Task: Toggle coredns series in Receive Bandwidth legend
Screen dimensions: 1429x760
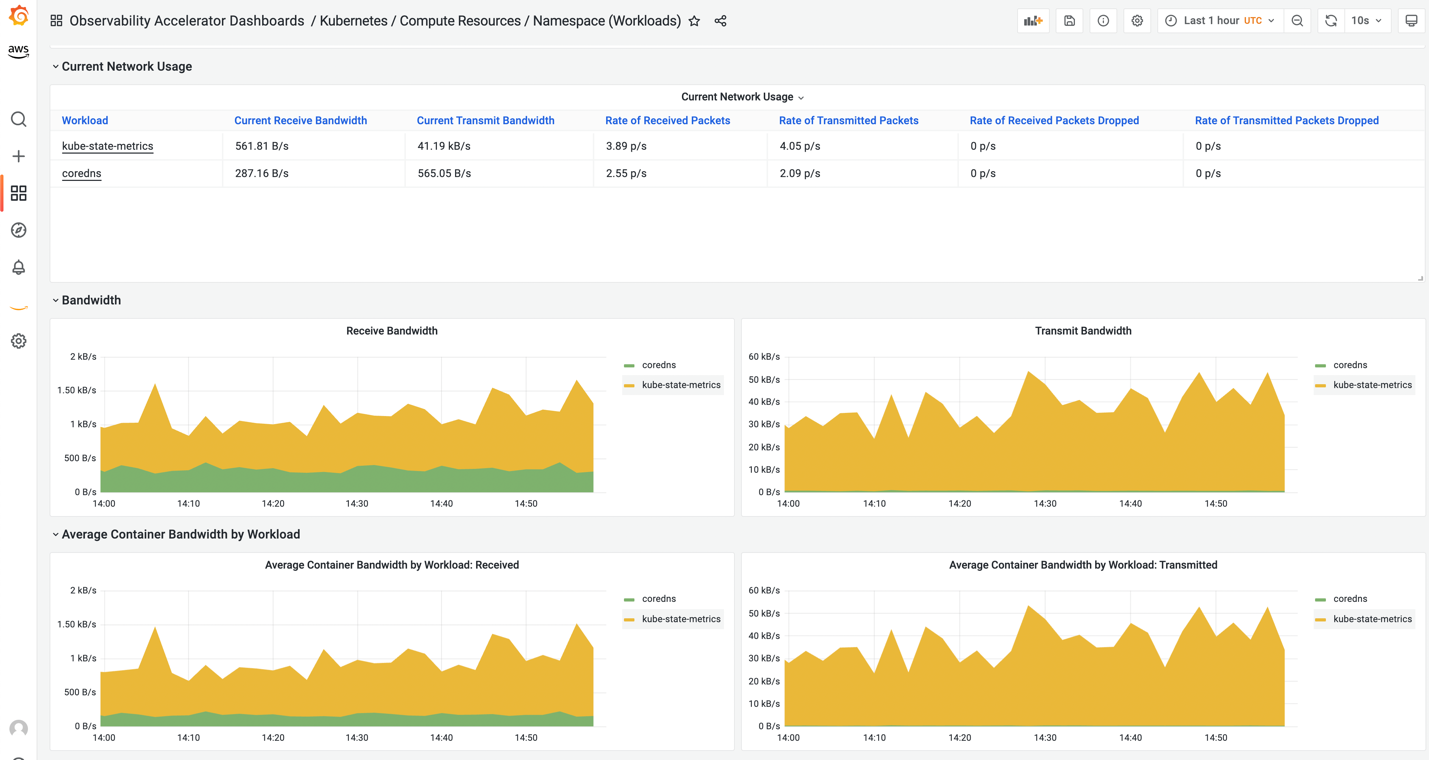Action: (658, 364)
